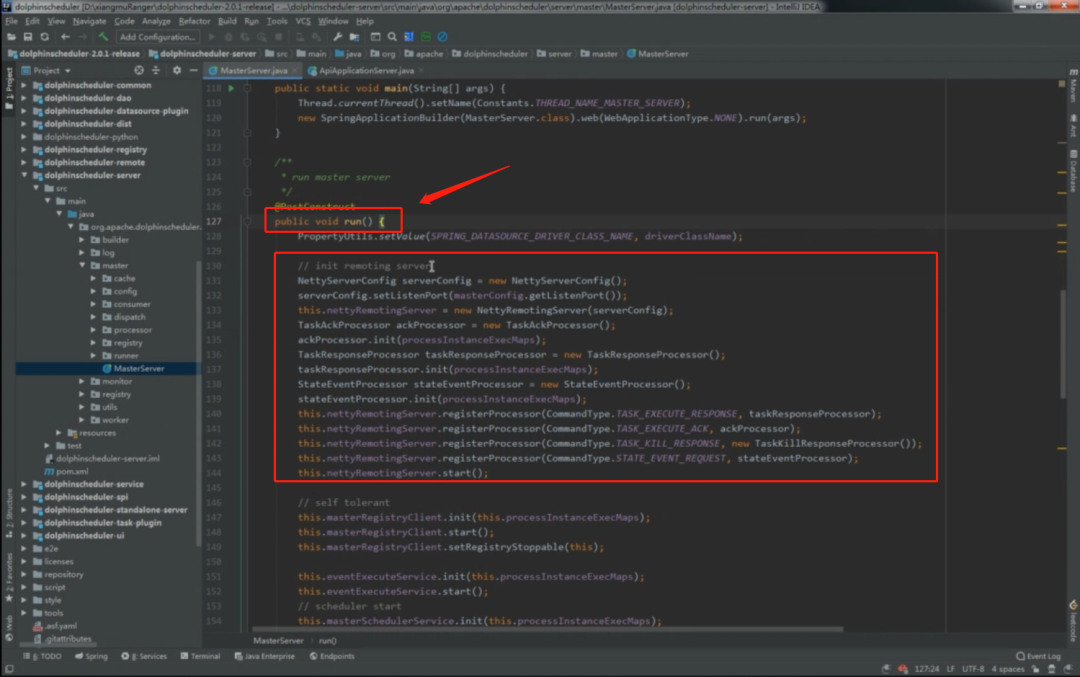Open the Add Configuration dropdown

(157, 37)
